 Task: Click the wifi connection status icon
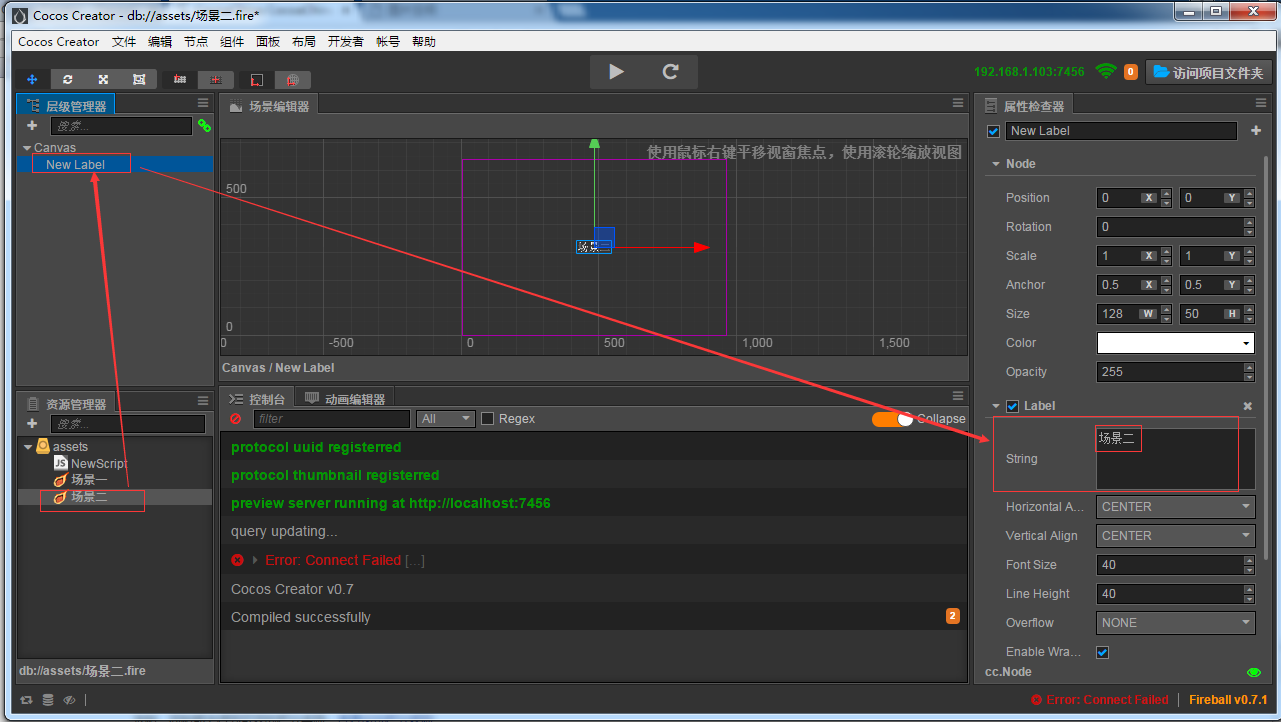click(1105, 71)
